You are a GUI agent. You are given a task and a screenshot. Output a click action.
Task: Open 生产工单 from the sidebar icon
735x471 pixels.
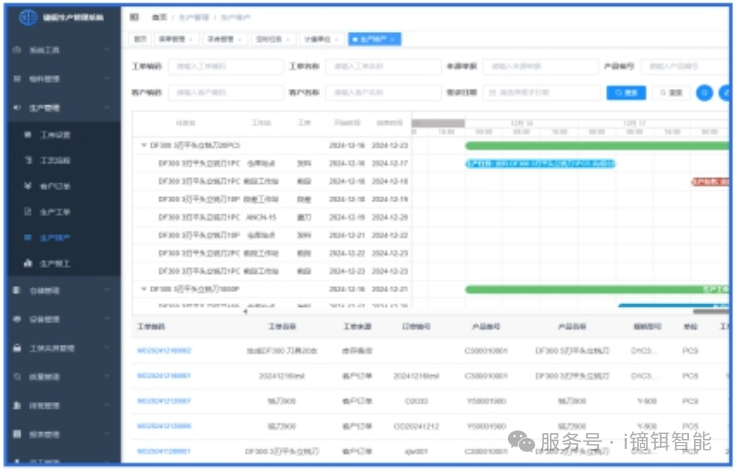point(28,212)
